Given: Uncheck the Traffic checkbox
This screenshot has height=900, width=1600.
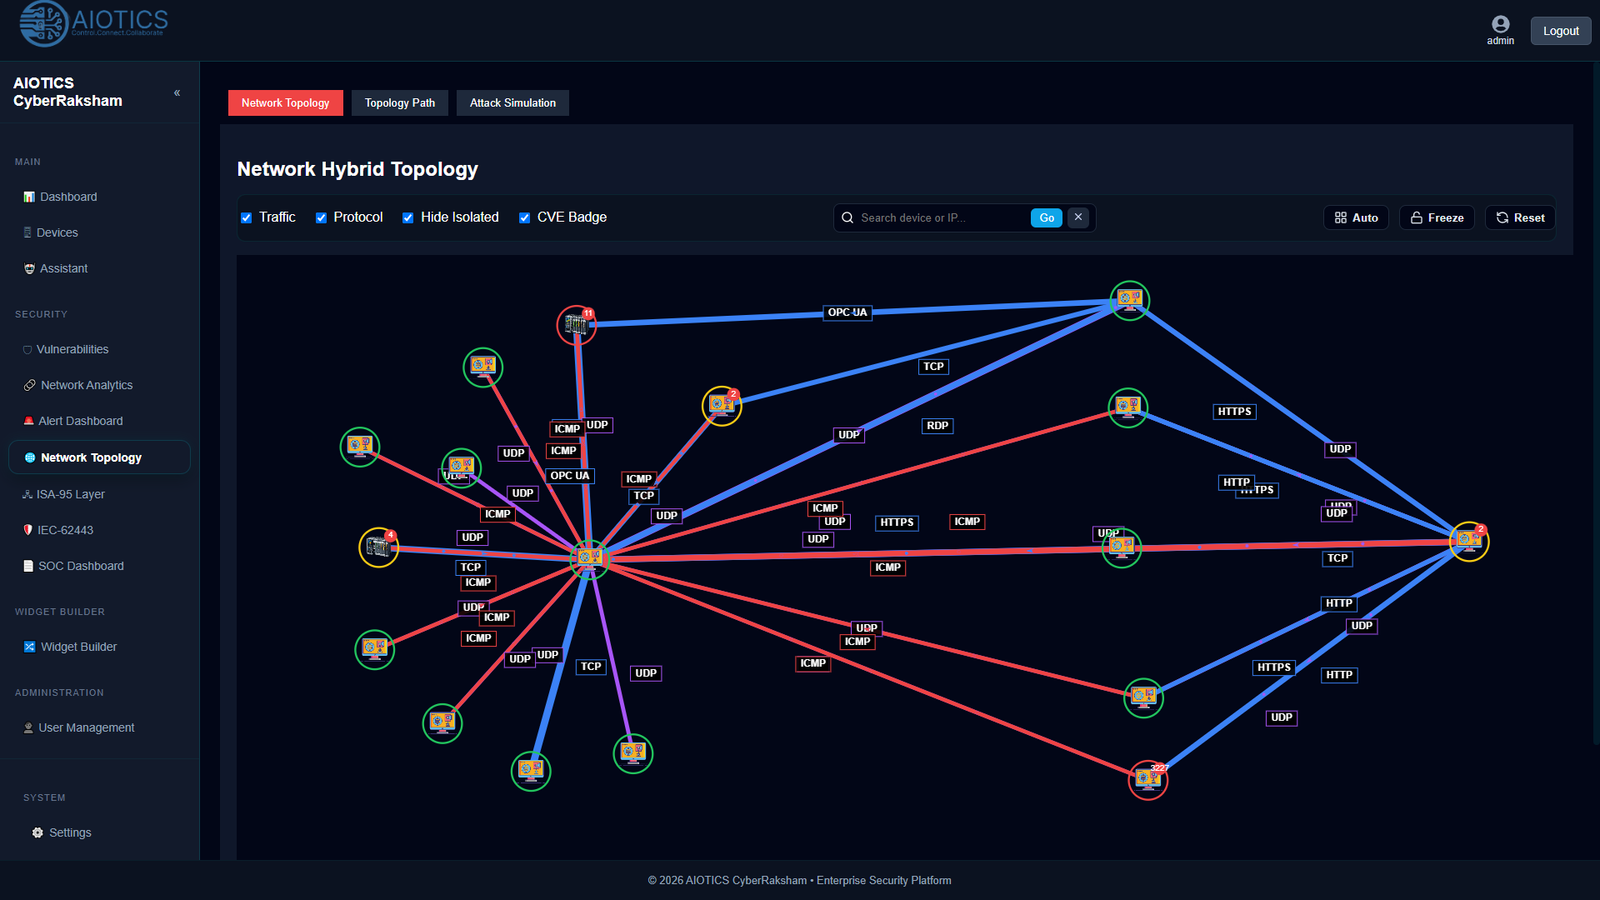Looking at the screenshot, I should (x=246, y=218).
